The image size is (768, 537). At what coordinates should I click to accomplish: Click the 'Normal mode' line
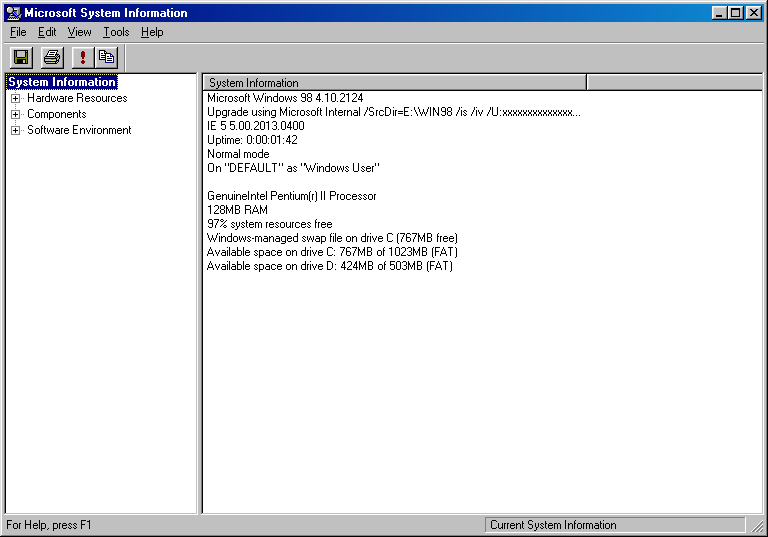pyautogui.click(x=238, y=154)
